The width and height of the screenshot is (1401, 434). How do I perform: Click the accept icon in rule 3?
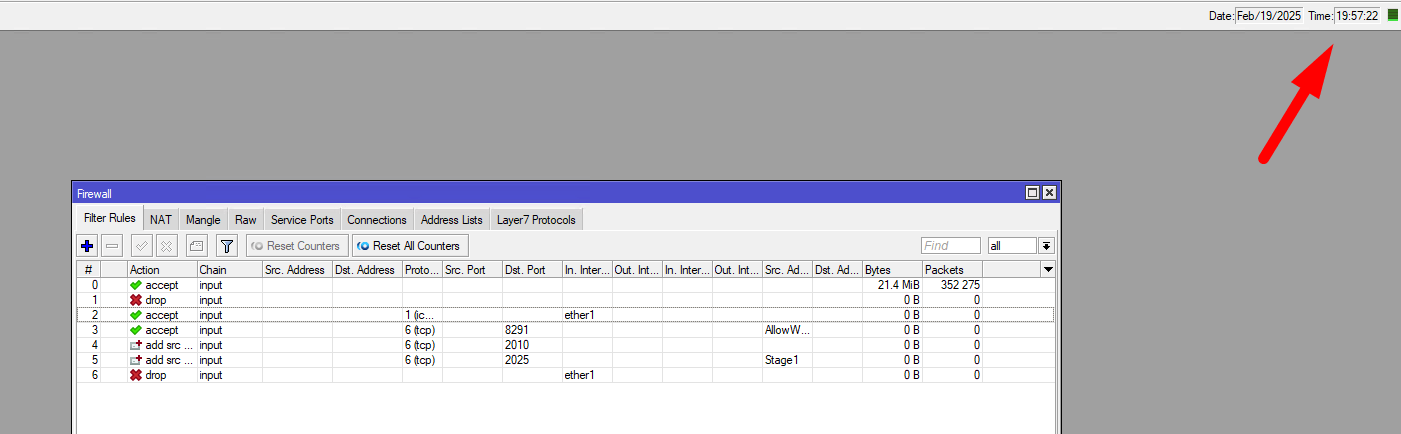pos(136,330)
